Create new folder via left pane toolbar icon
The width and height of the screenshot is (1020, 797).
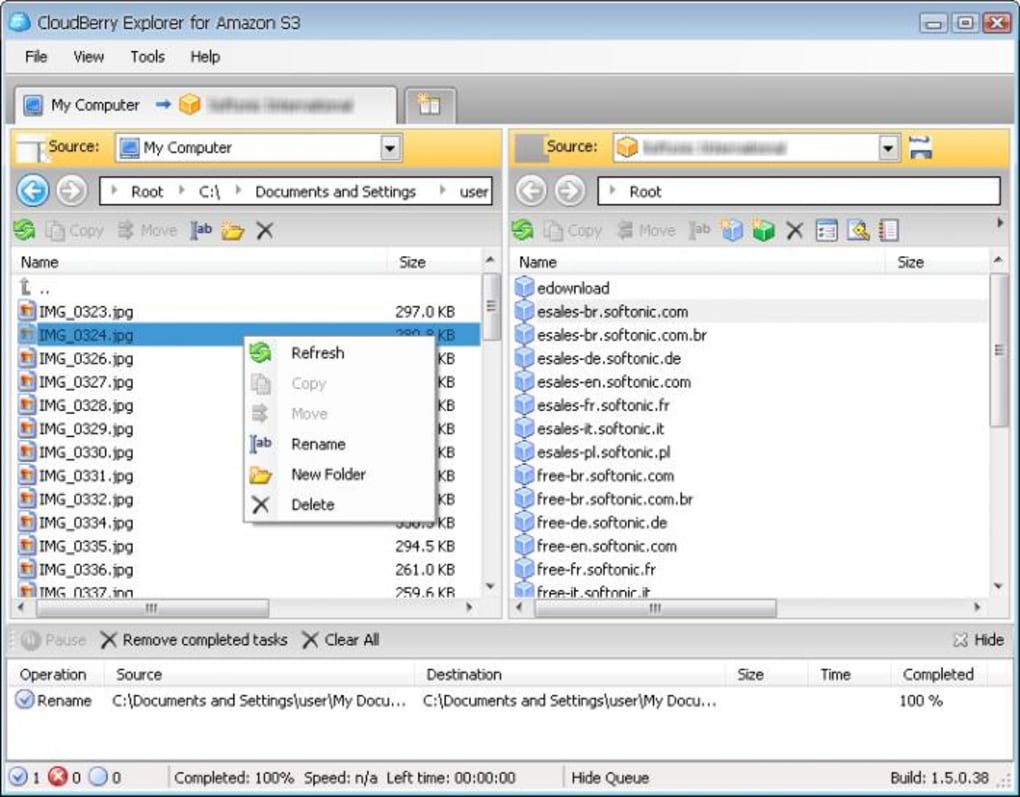[x=232, y=230]
